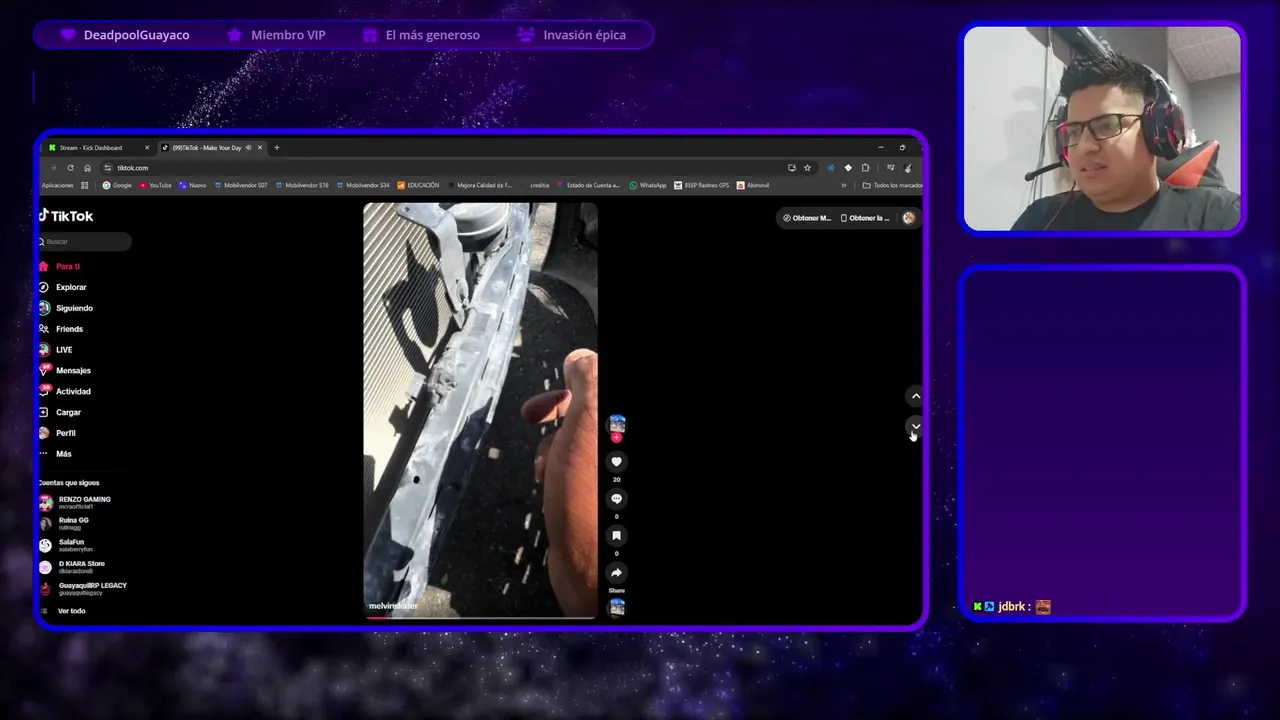
Task: Click melvinskater username on video
Action: pos(393,606)
